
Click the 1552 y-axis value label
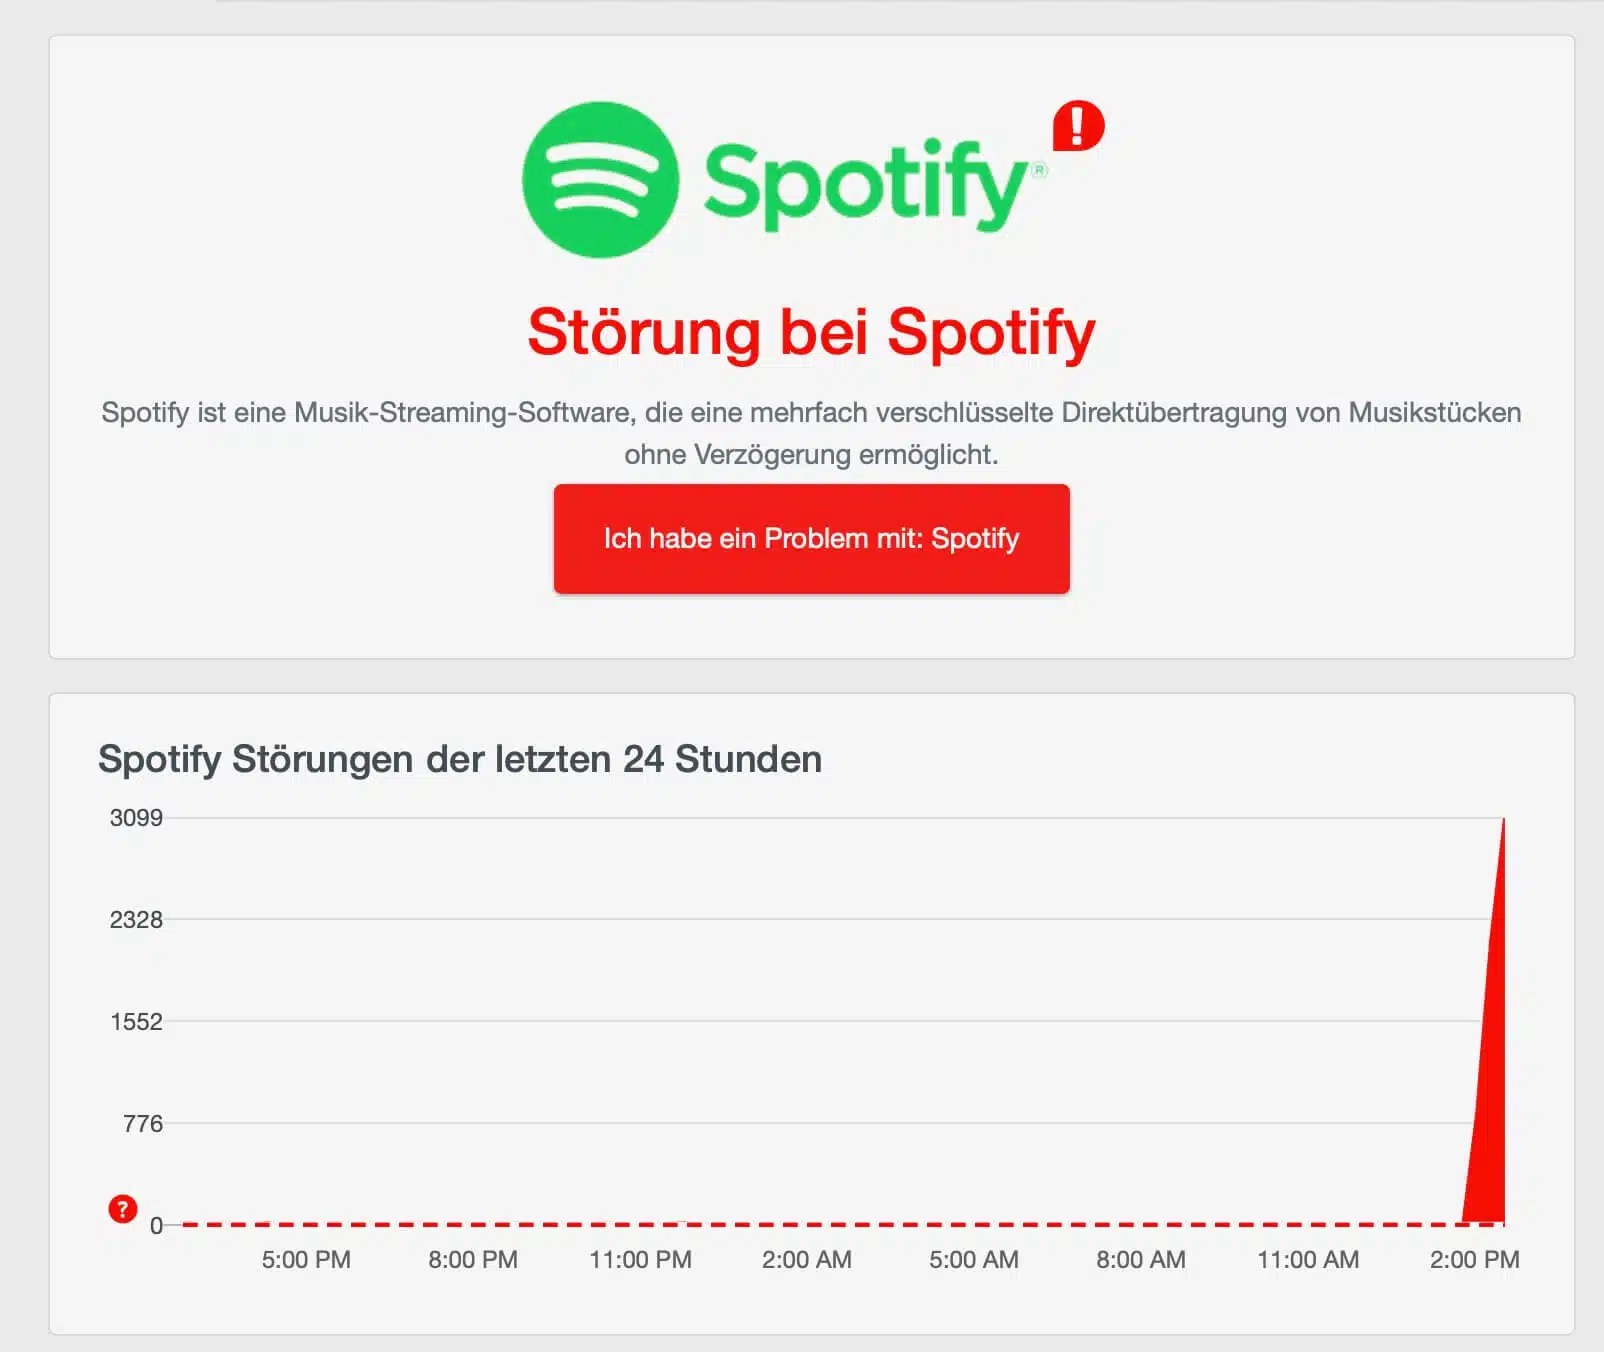[x=136, y=1022]
